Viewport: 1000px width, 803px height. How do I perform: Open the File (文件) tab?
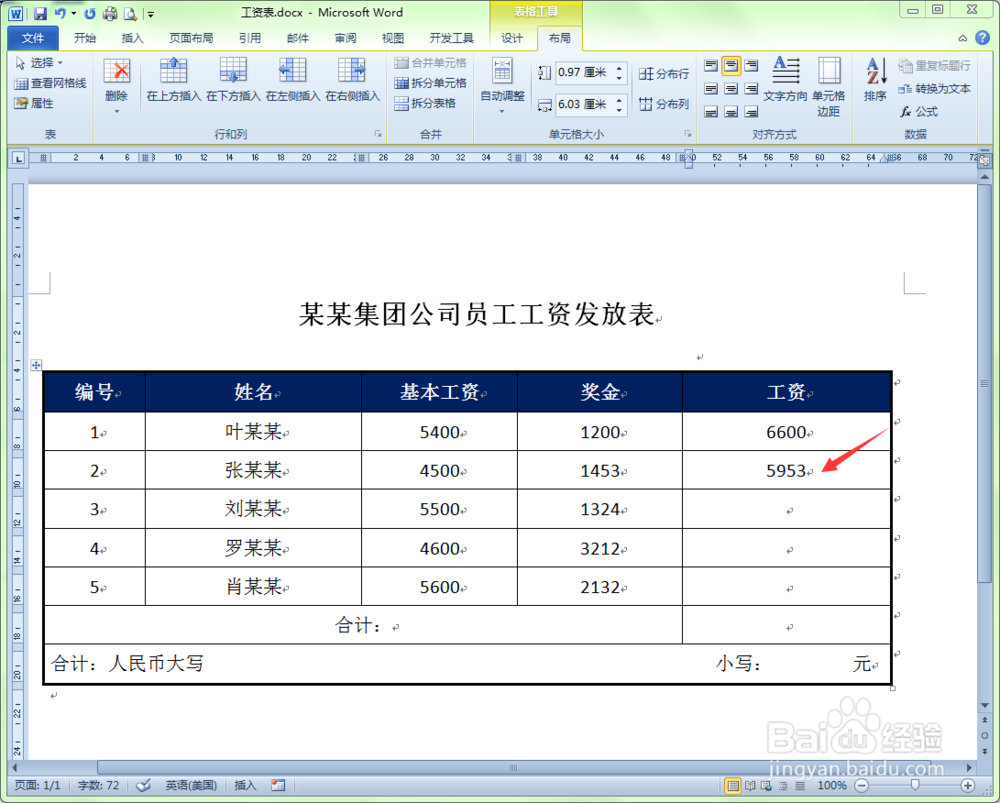tap(33, 38)
